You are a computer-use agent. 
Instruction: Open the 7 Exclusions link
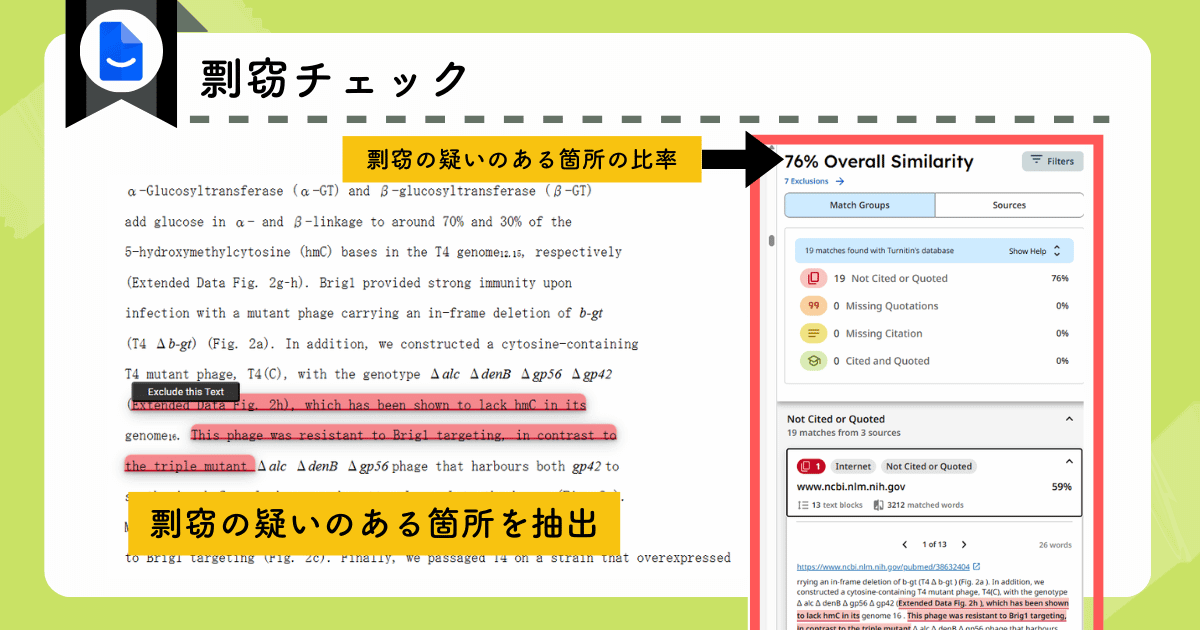point(815,181)
